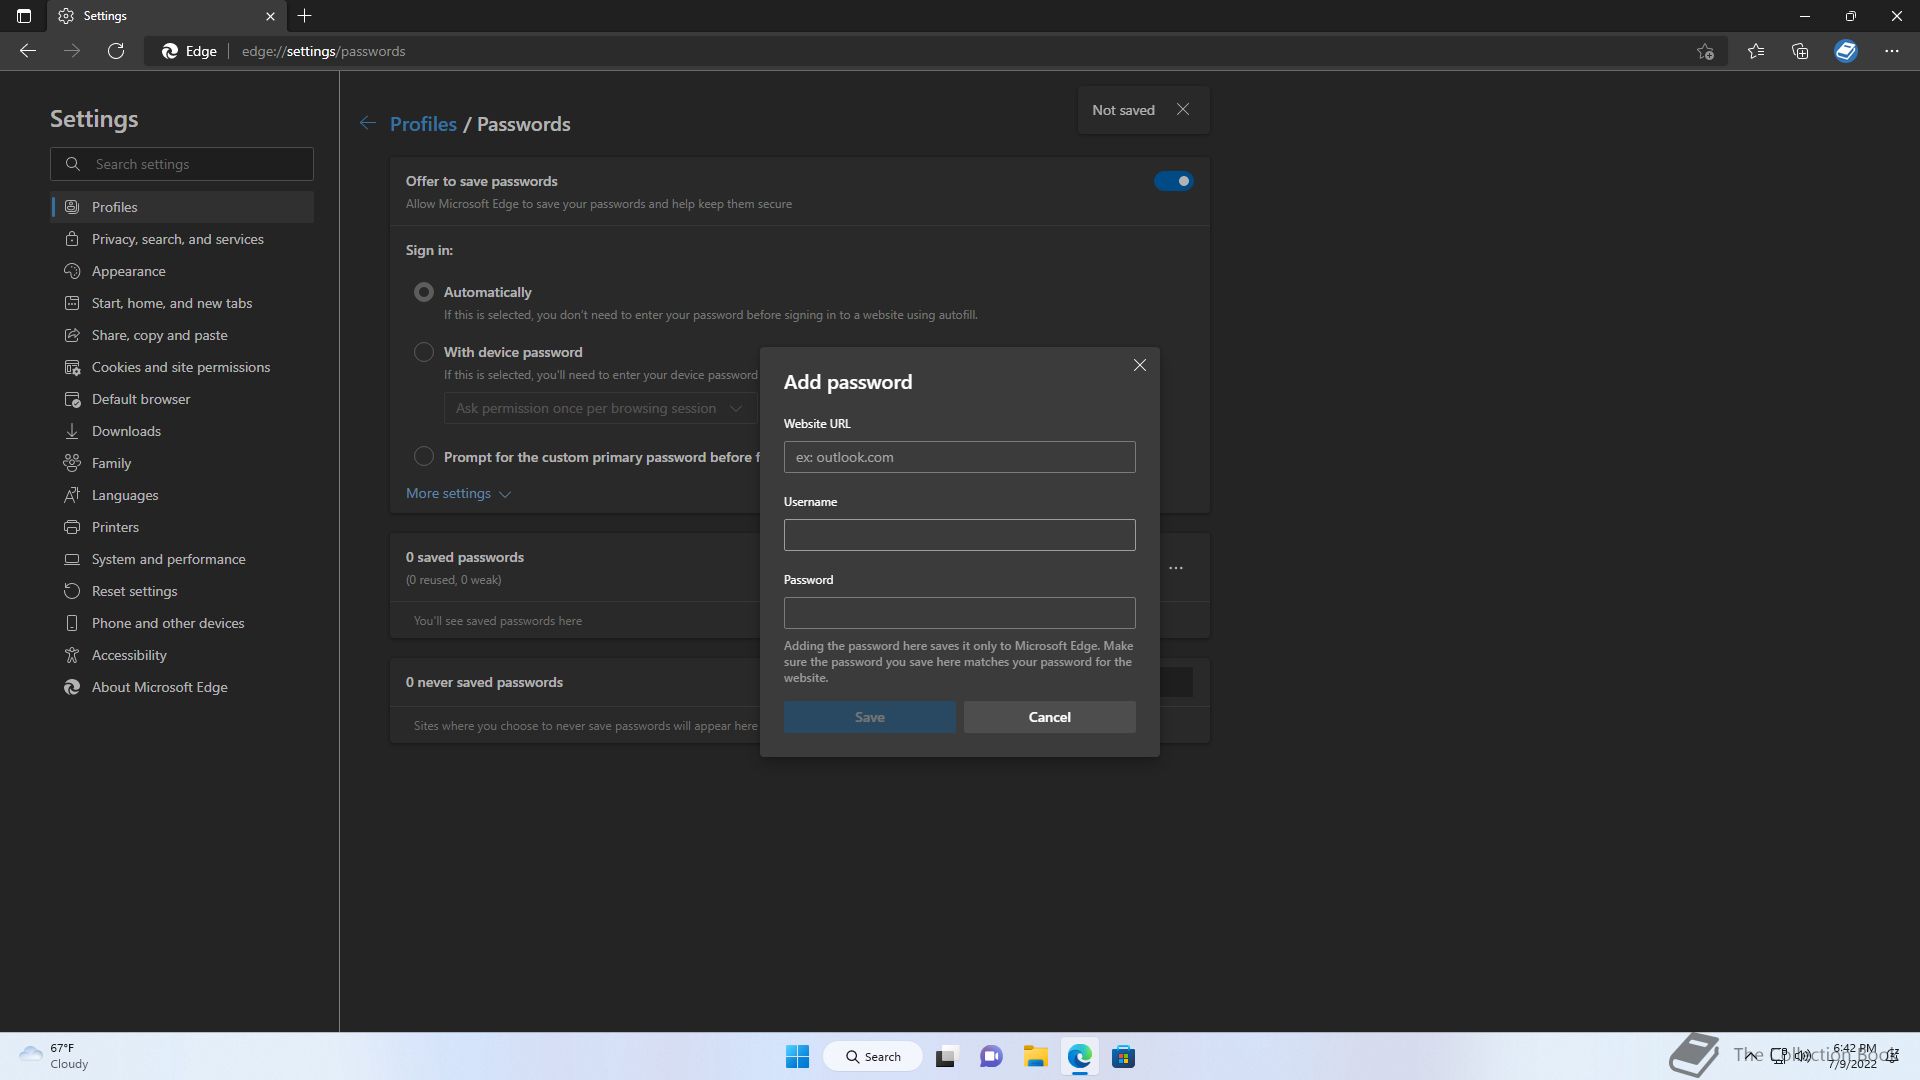Image resolution: width=1920 pixels, height=1080 pixels.
Task: Open the Favorites star icon
Action: [x=1756, y=51]
